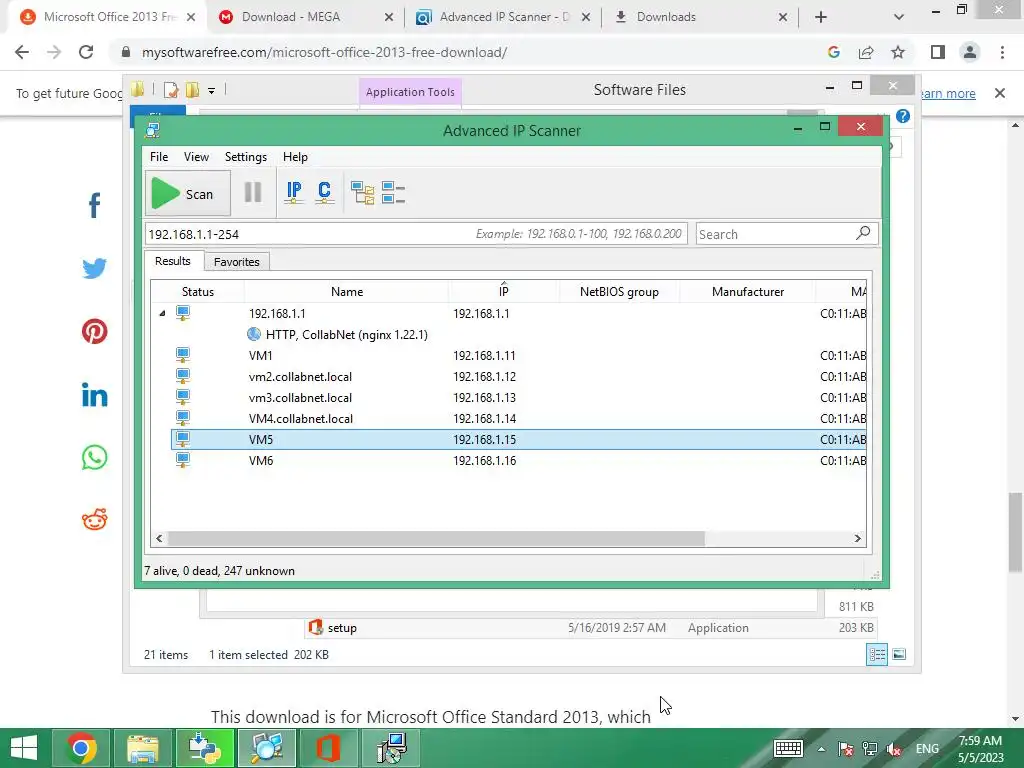Click the browser address bar URL

click(x=324, y=52)
